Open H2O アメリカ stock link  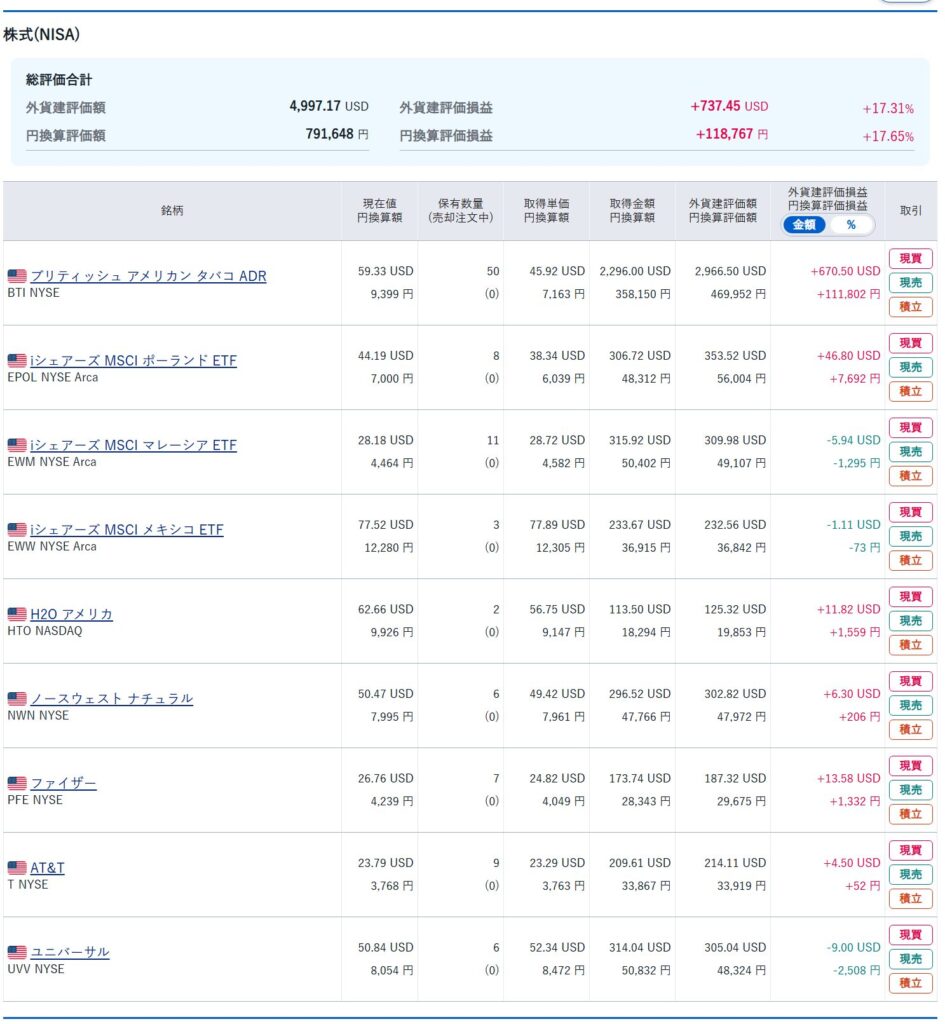71,614
